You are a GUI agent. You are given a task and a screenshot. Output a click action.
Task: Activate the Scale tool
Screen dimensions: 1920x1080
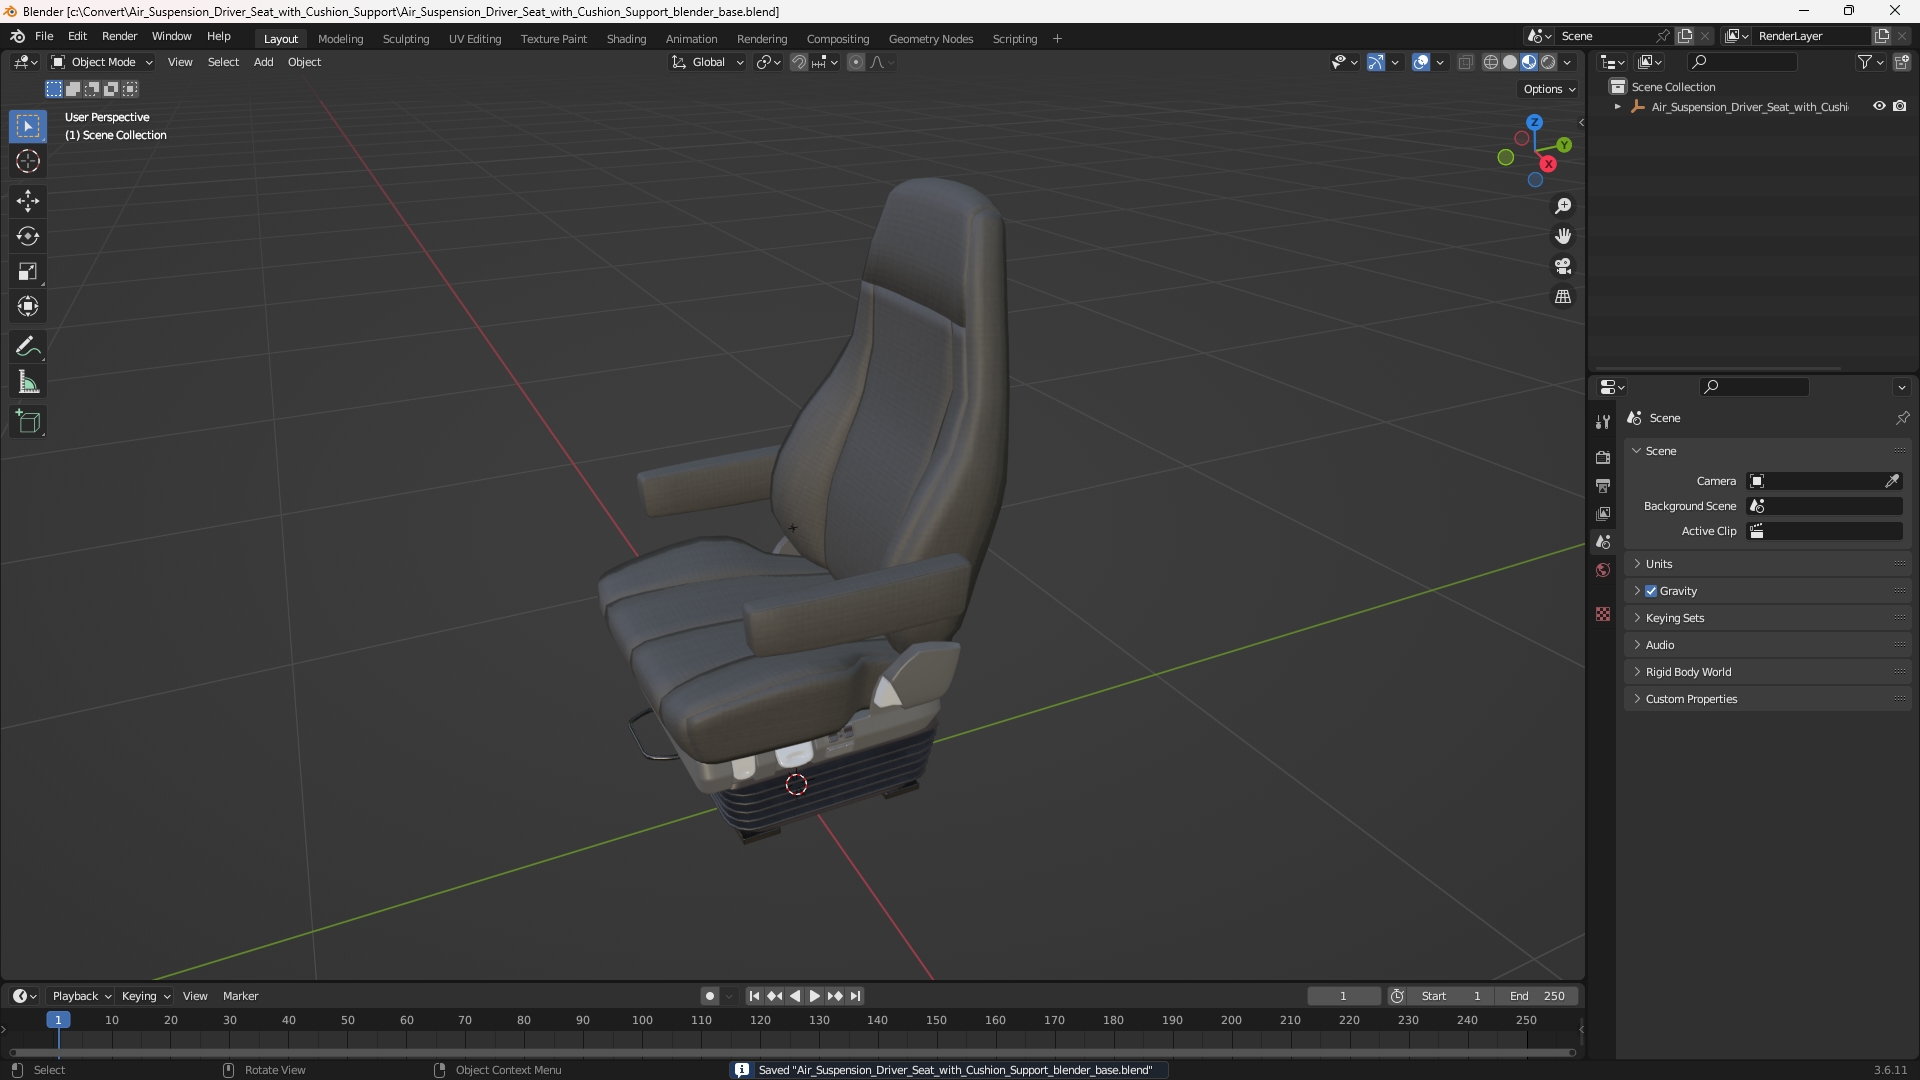click(x=28, y=271)
